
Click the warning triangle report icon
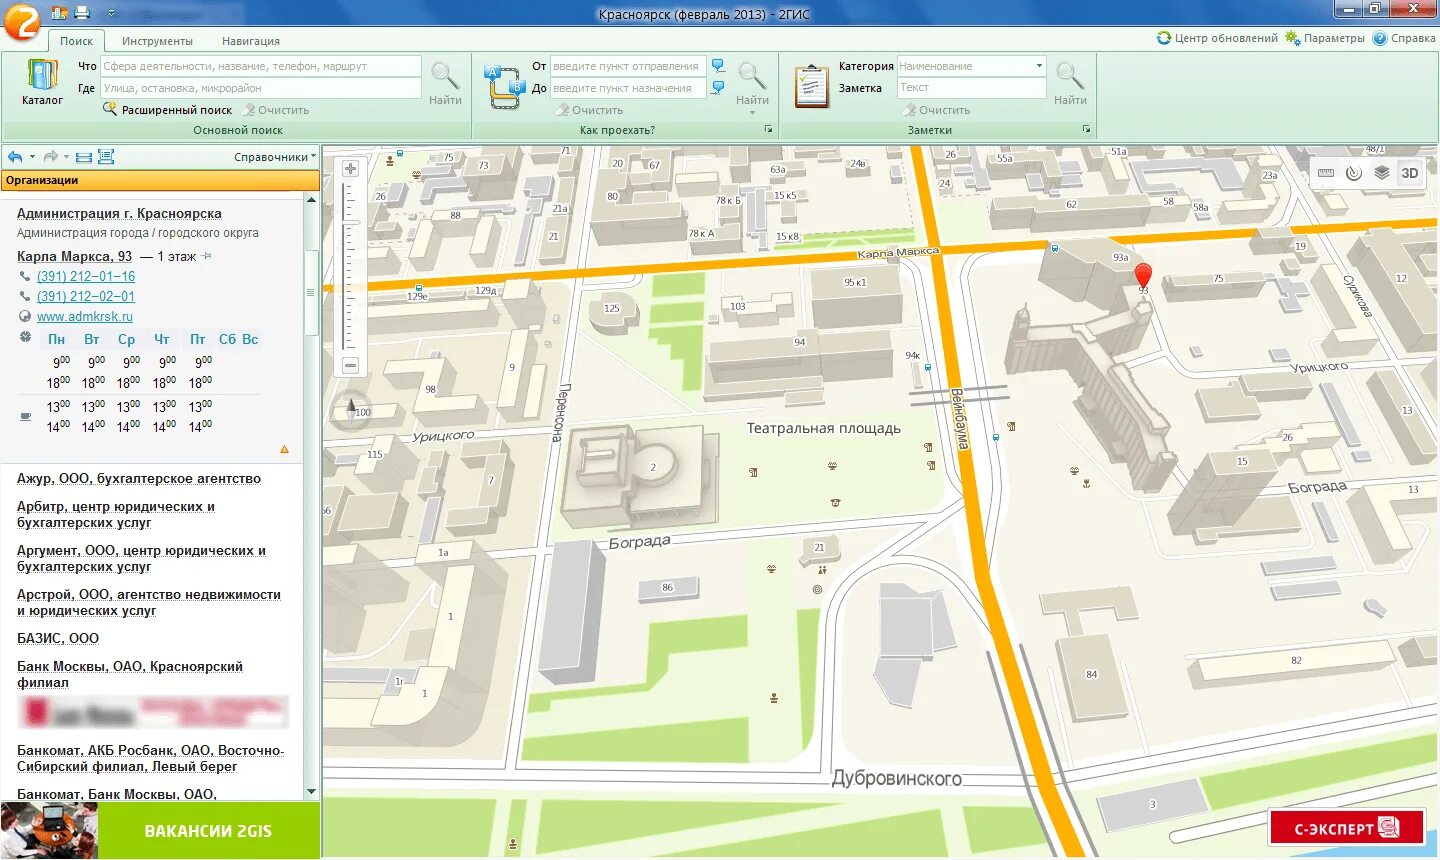(x=284, y=449)
